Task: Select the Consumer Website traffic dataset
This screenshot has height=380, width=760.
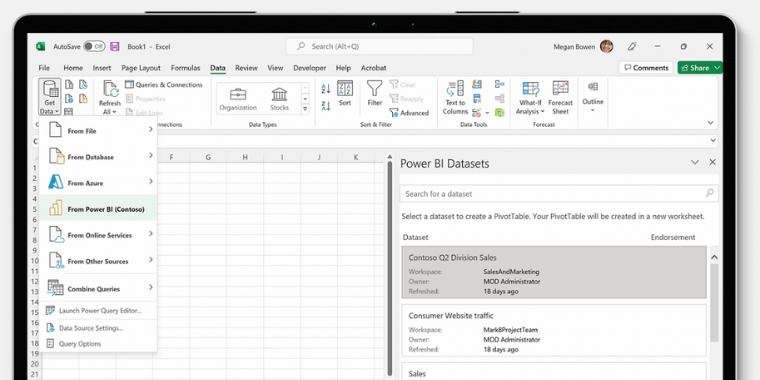Action: [554, 330]
